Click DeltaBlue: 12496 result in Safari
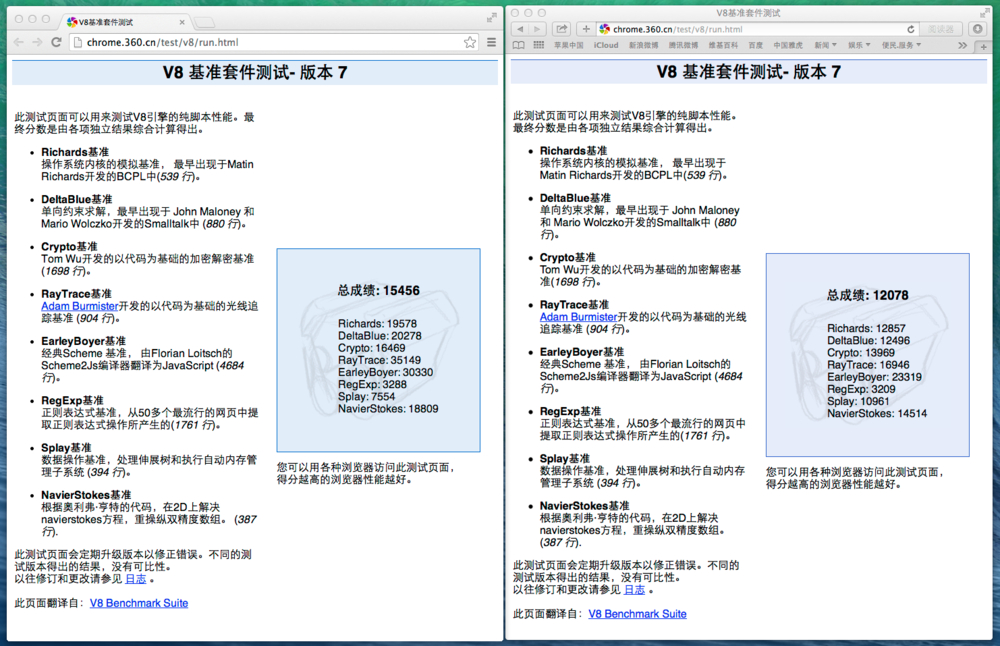Viewport: 1000px width, 646px height. pyautogui.click(x=869, y=341)
